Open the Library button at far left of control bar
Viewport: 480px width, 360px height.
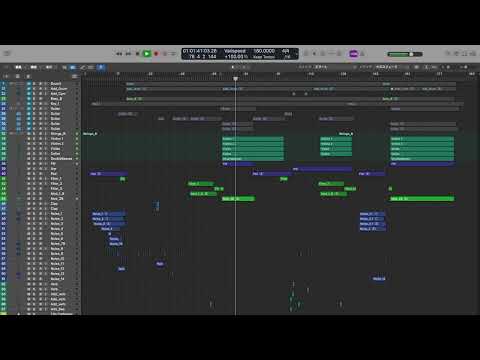(7, 53)
